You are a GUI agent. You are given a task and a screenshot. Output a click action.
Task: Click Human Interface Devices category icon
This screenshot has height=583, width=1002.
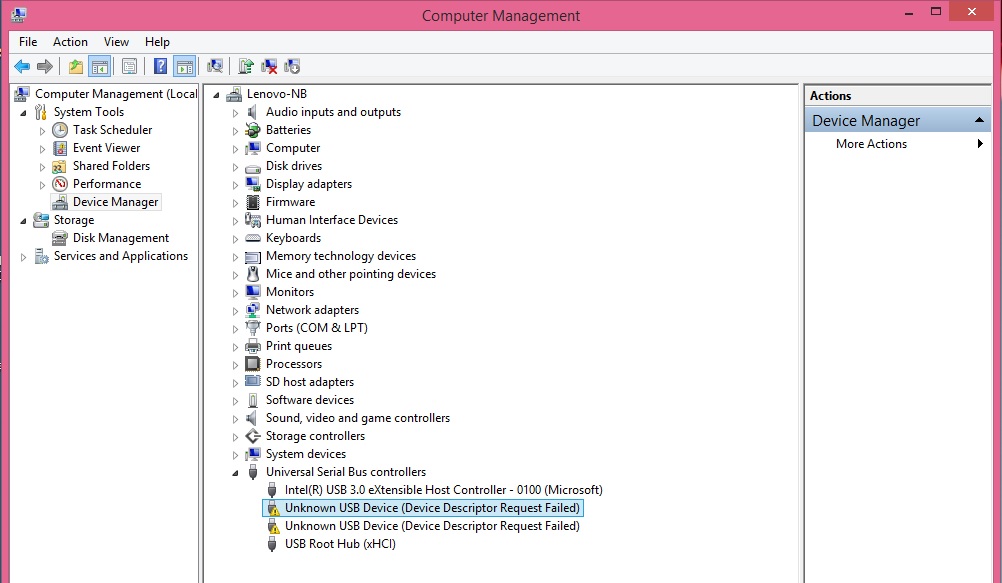(253, 220)
